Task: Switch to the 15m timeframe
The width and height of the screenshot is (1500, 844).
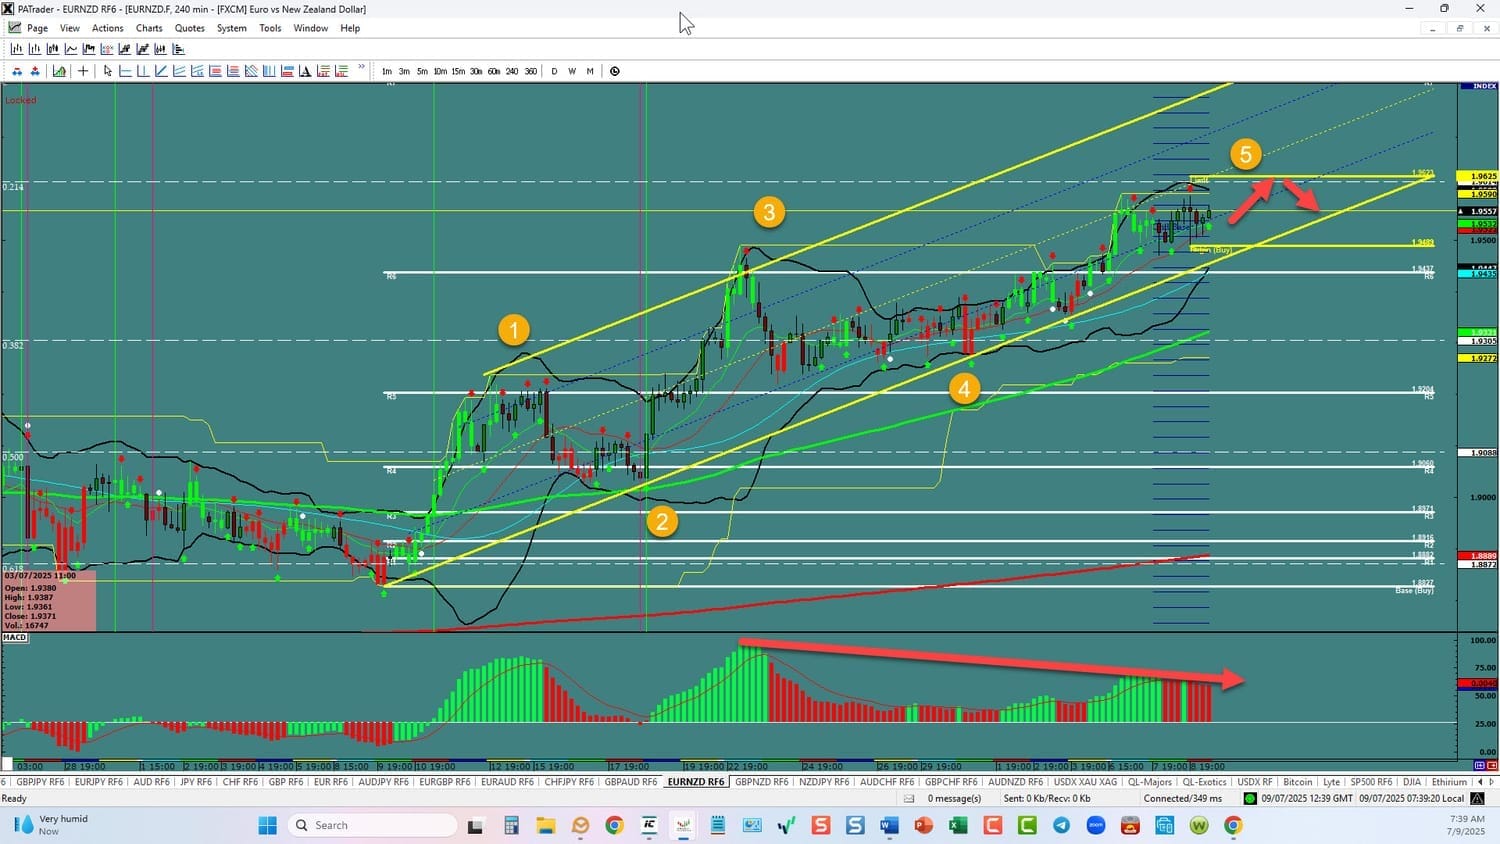Action: click(458, 71)
